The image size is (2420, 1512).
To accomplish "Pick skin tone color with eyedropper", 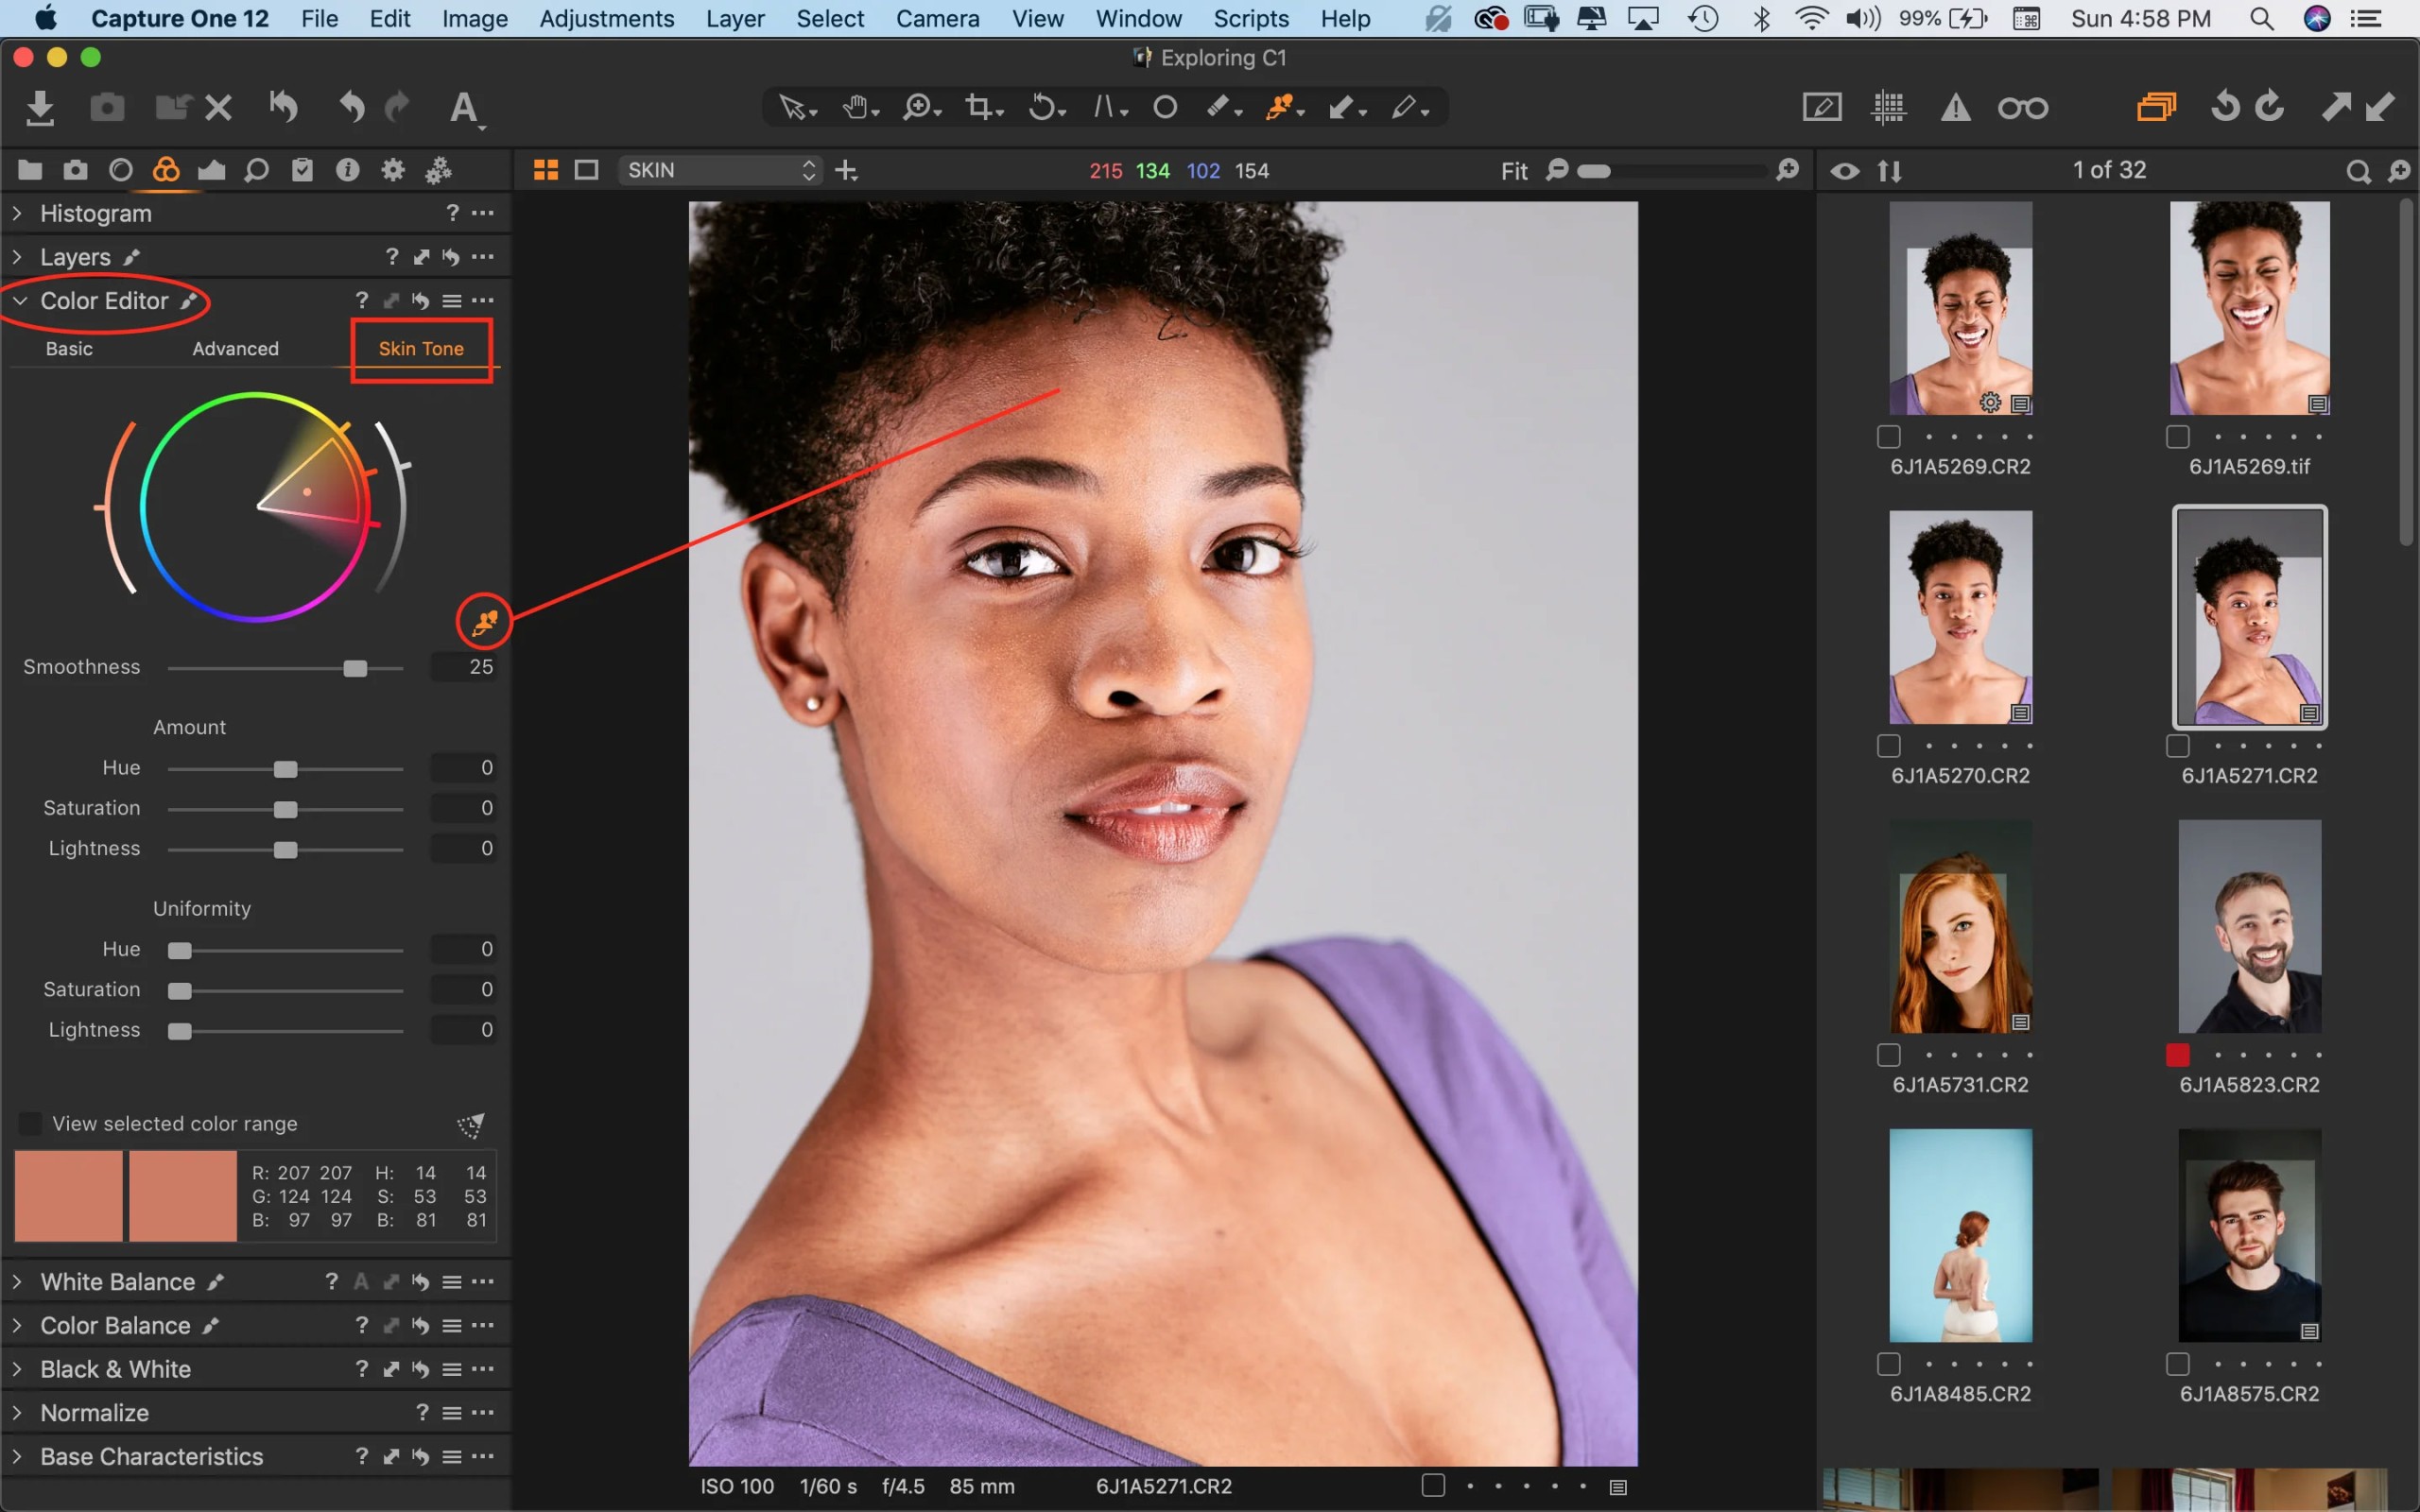I will (484, 622).
